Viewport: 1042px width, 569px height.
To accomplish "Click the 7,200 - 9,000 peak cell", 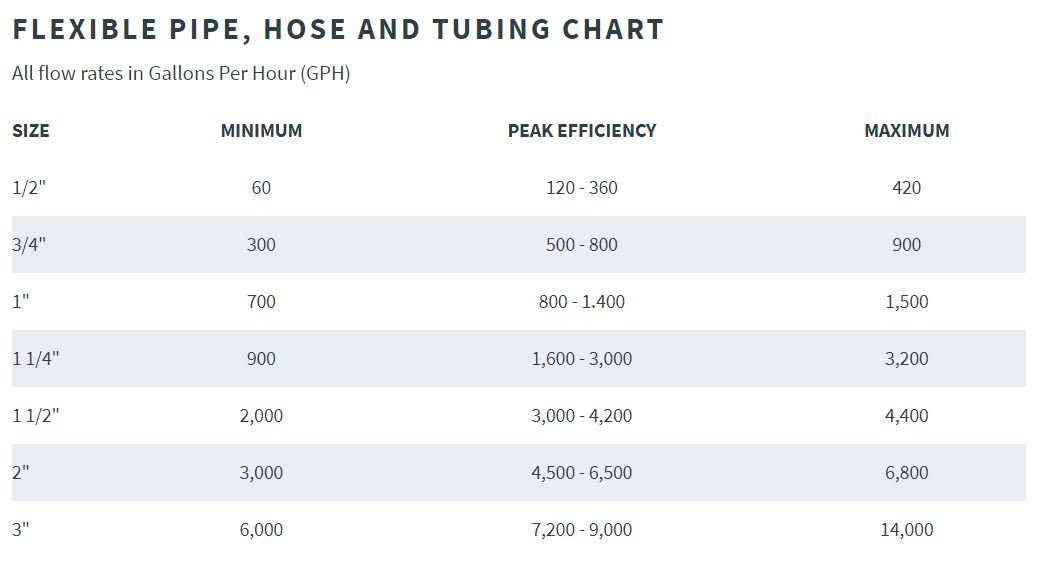I will click(x=582, y=530).
